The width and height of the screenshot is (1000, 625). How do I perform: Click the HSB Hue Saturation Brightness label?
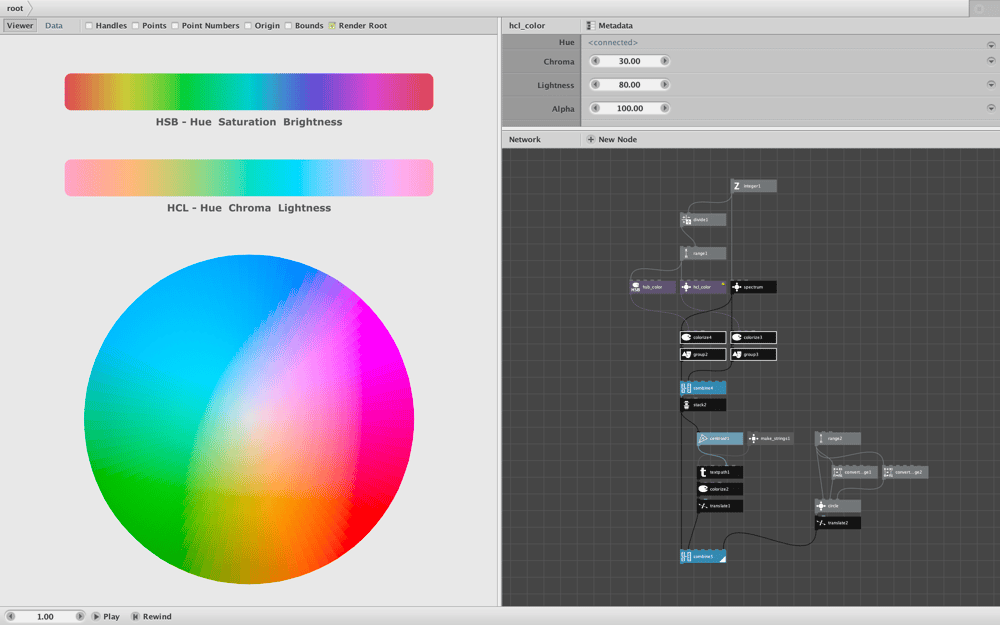pyautogui.click(x=249, y=122)
